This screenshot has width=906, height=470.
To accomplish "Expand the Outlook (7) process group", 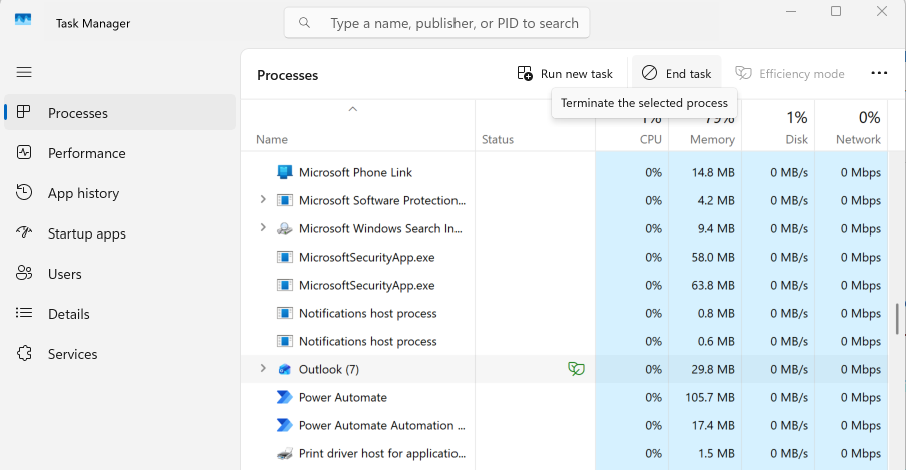I will 263,369.
